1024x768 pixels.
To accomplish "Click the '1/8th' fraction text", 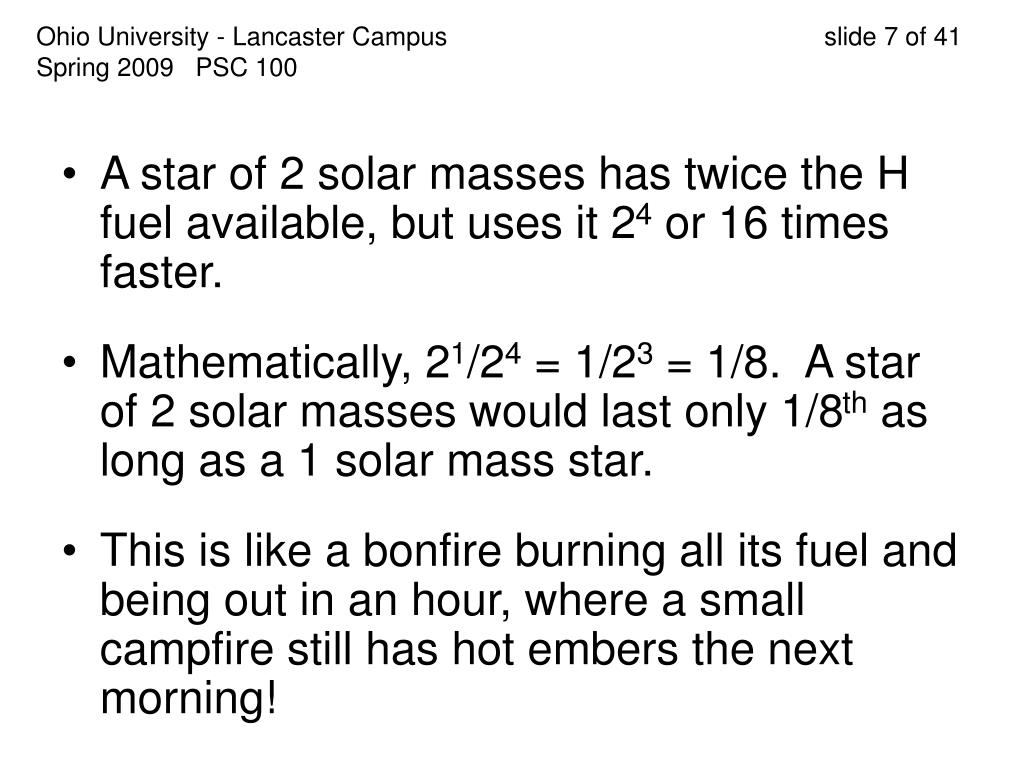I will [824, 412].
